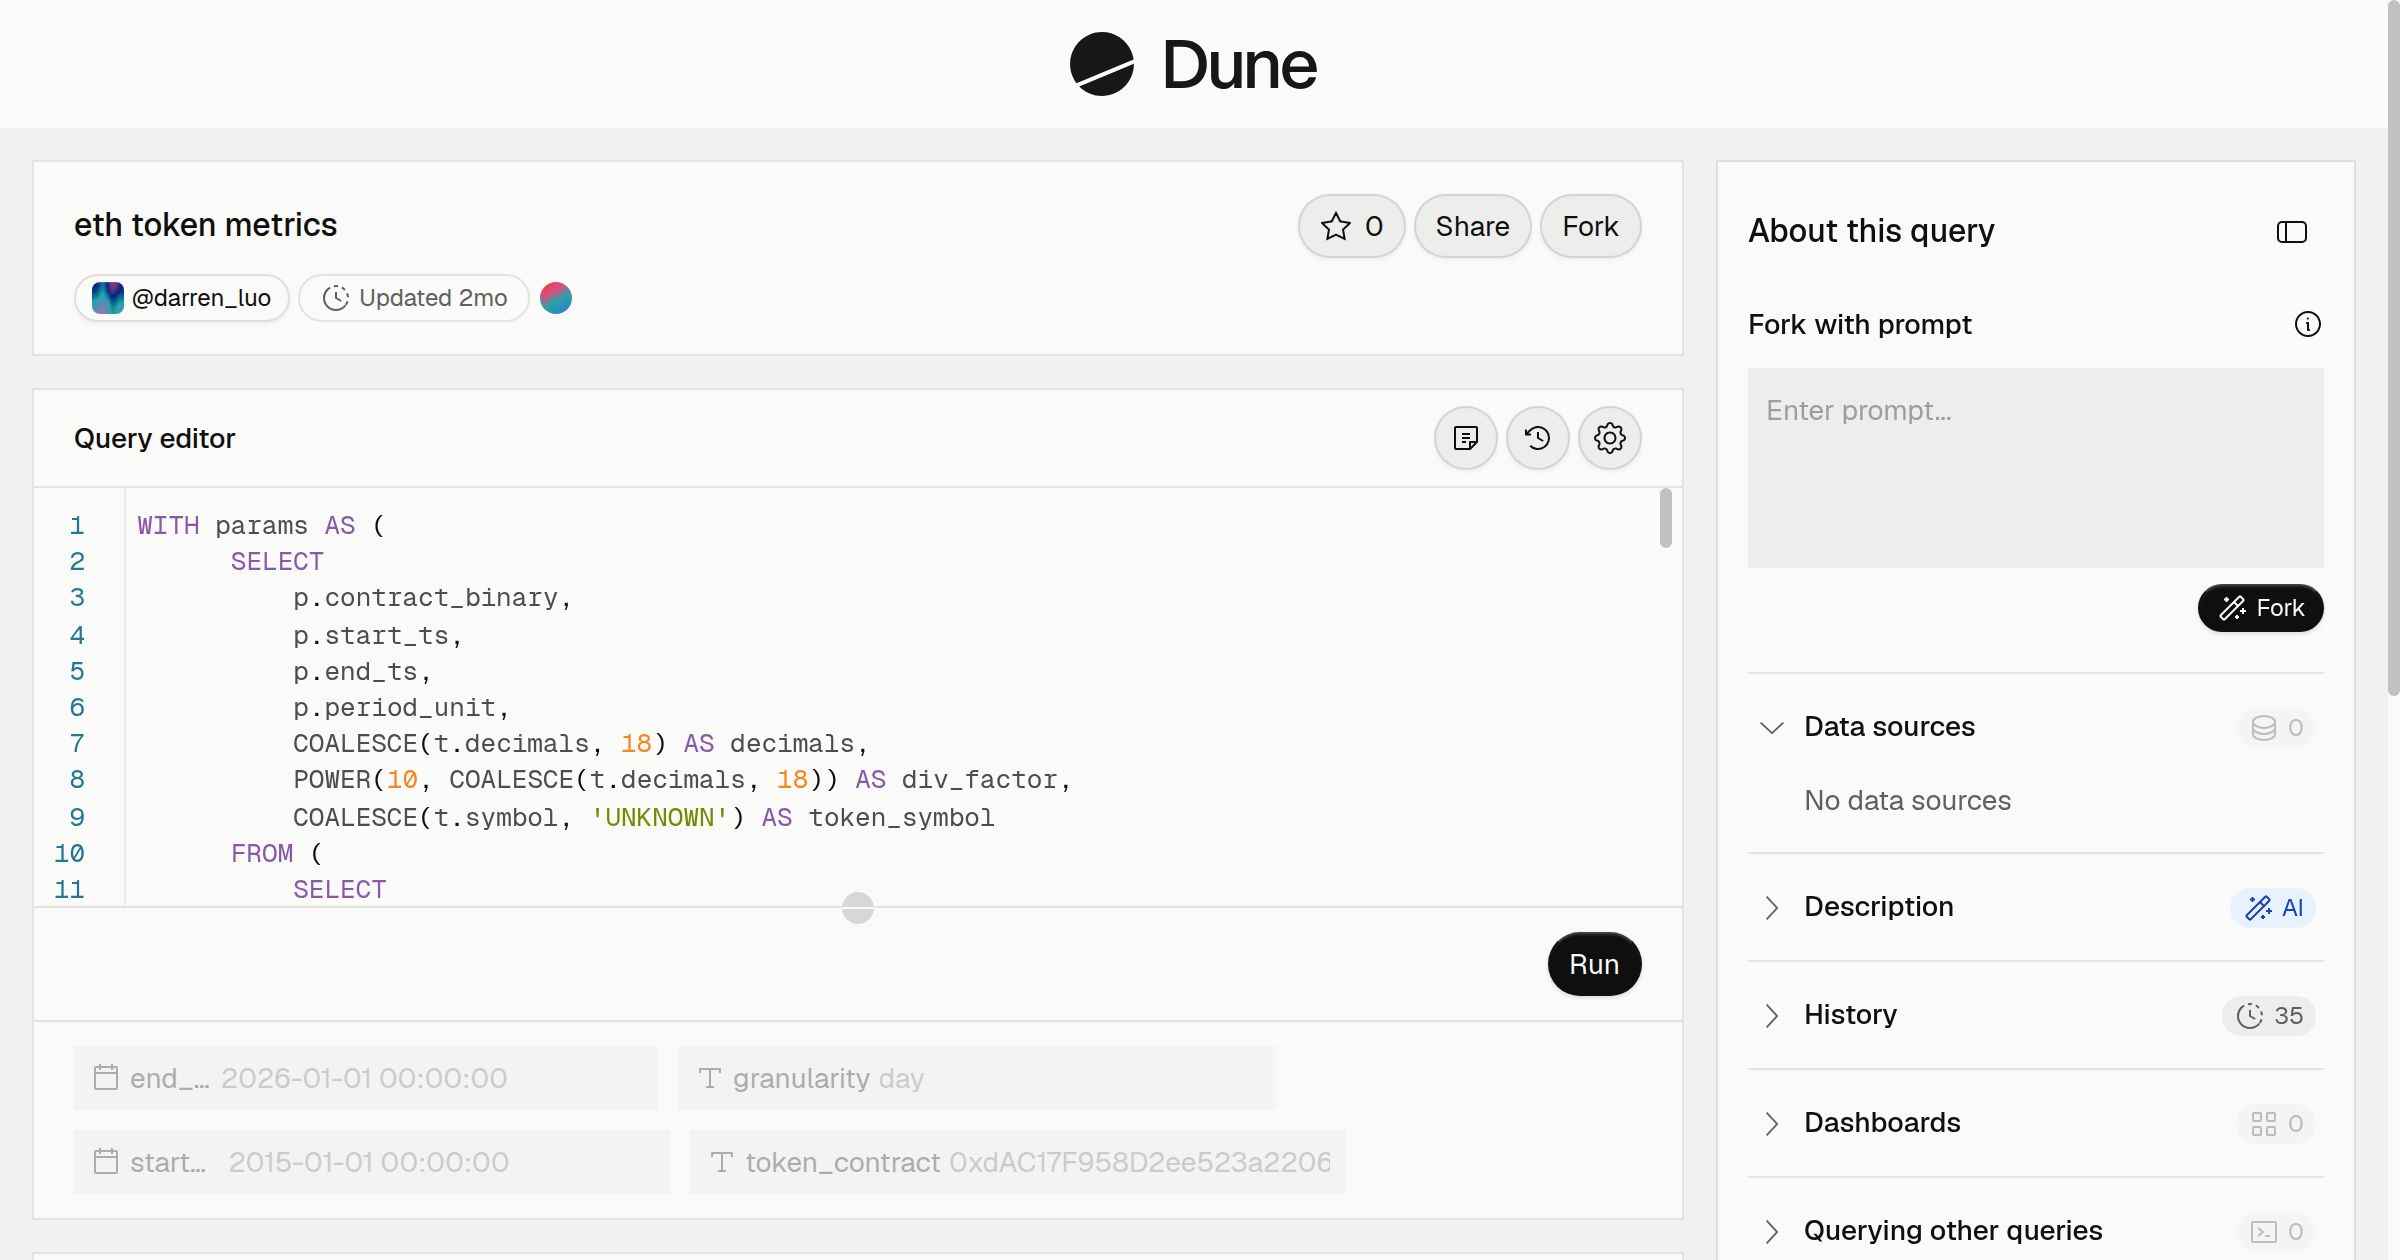Click the page vertical scrollbar
The image size is (2400, 1260).
coord(2393,350)
